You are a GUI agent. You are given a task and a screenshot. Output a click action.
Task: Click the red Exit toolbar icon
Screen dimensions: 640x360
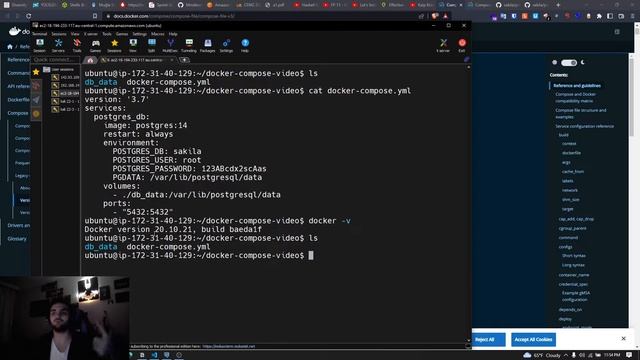(462, 45)
